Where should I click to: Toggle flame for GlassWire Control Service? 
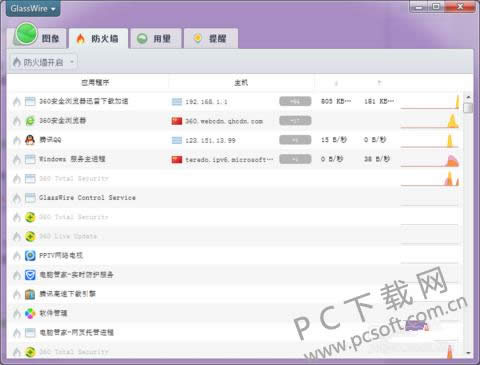tap(17, 198)
